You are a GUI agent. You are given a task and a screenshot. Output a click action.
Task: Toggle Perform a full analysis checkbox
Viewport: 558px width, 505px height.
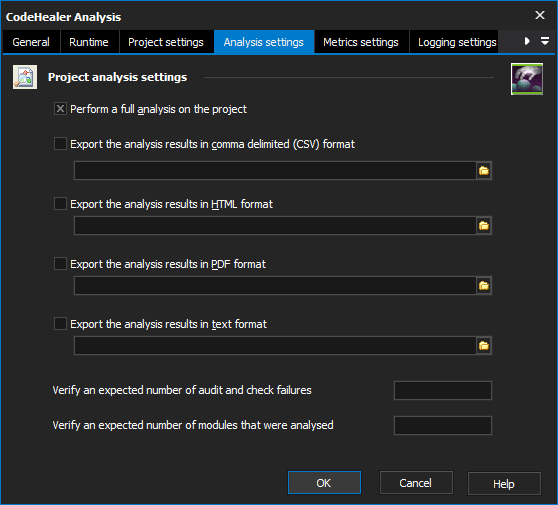60,109
